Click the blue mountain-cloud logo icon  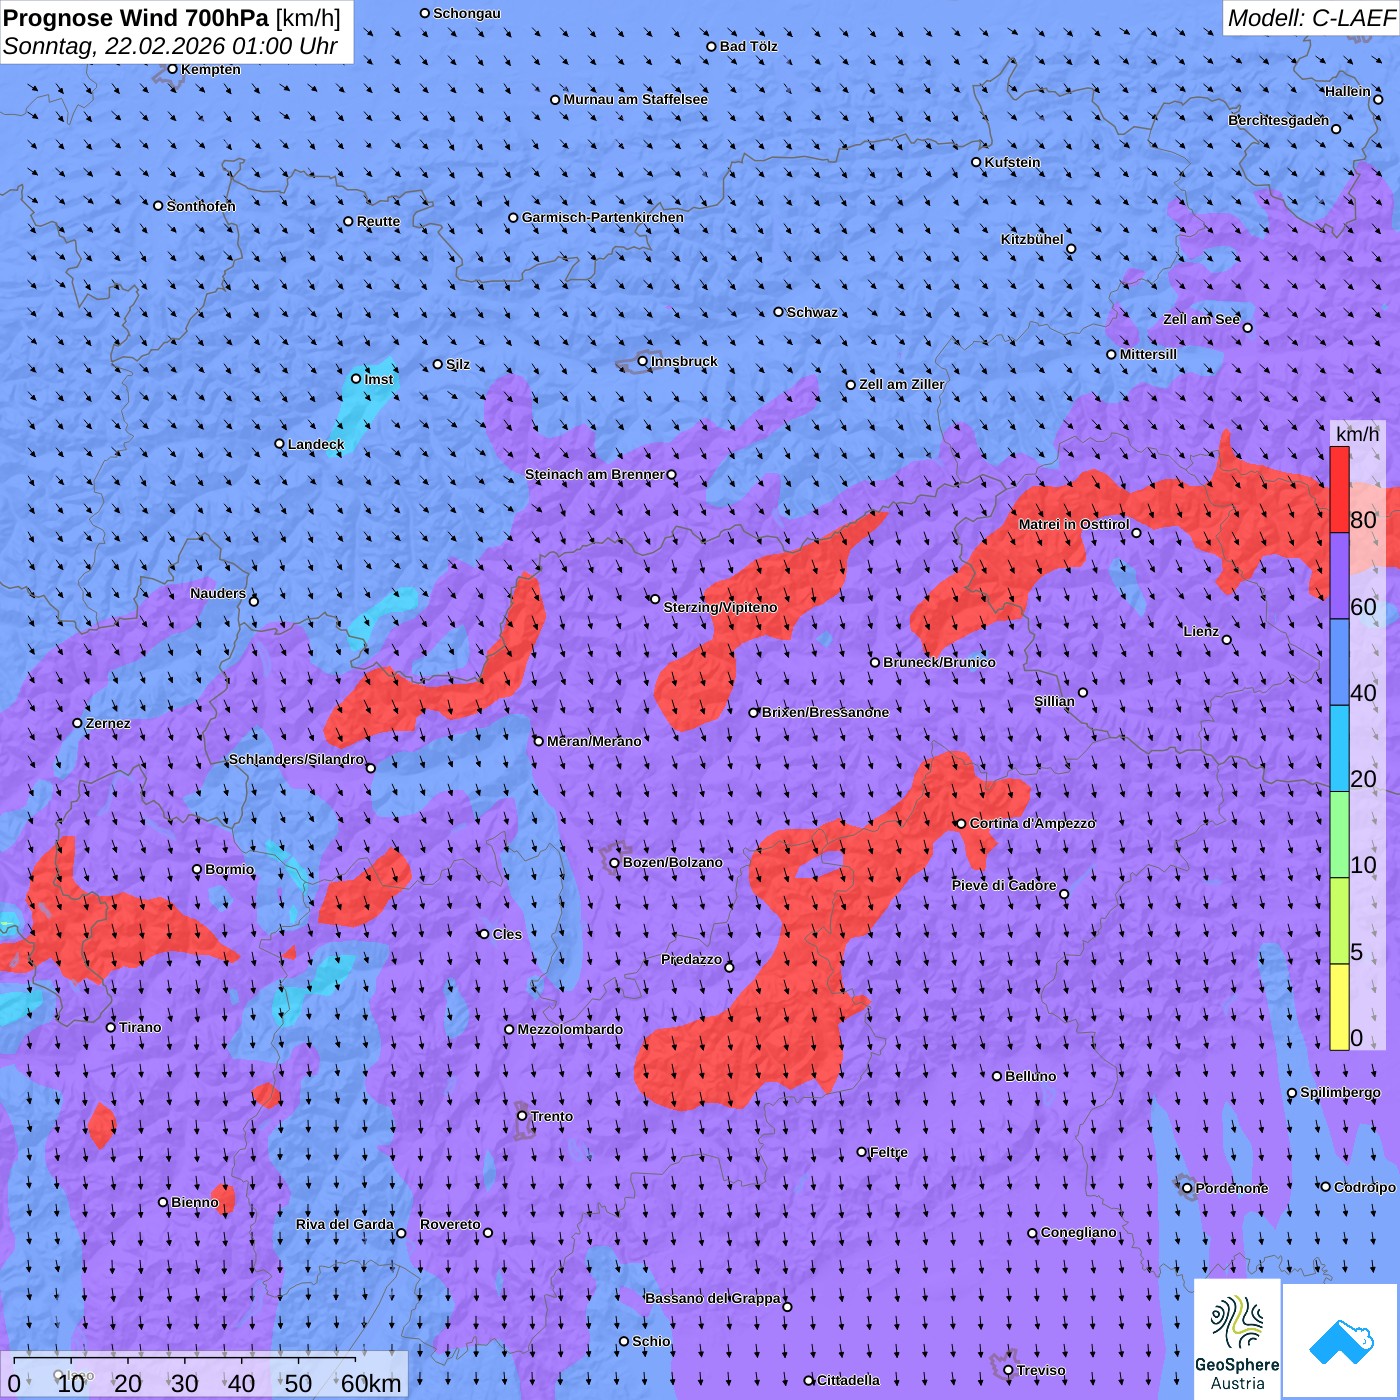coord(1341,1341)
